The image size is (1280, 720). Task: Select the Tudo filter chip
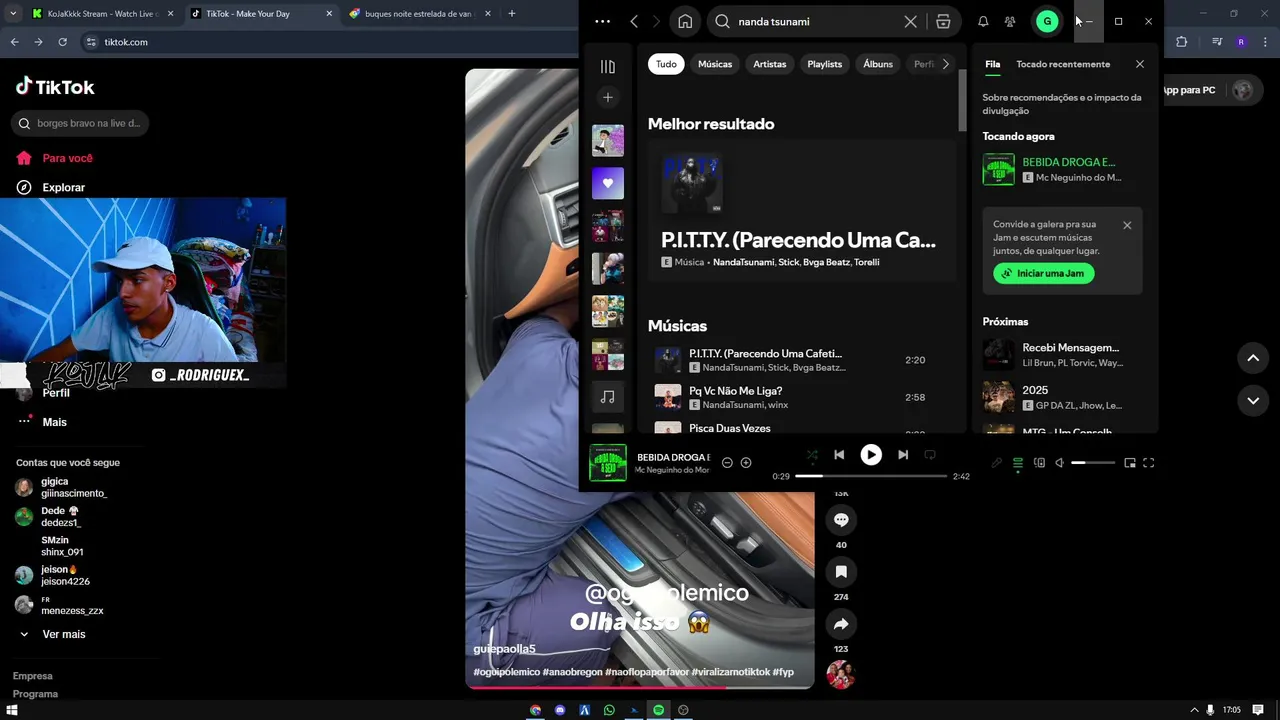pyautogui.click(x=666, y=64)
